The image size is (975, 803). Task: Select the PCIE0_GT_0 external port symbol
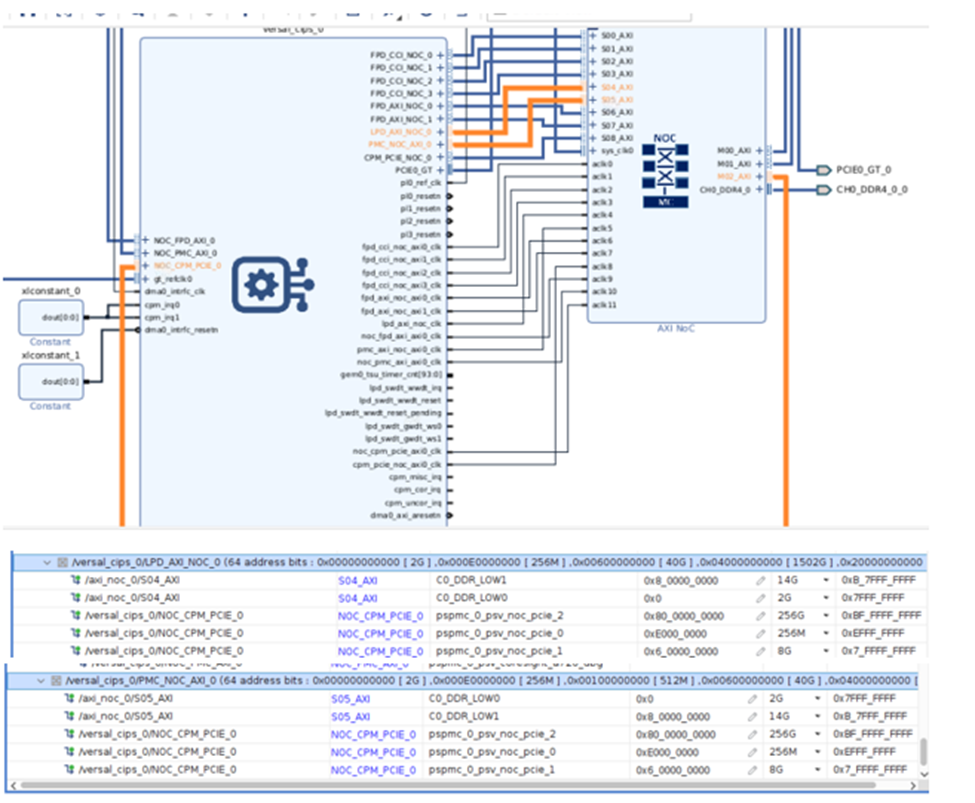(823, 170)
